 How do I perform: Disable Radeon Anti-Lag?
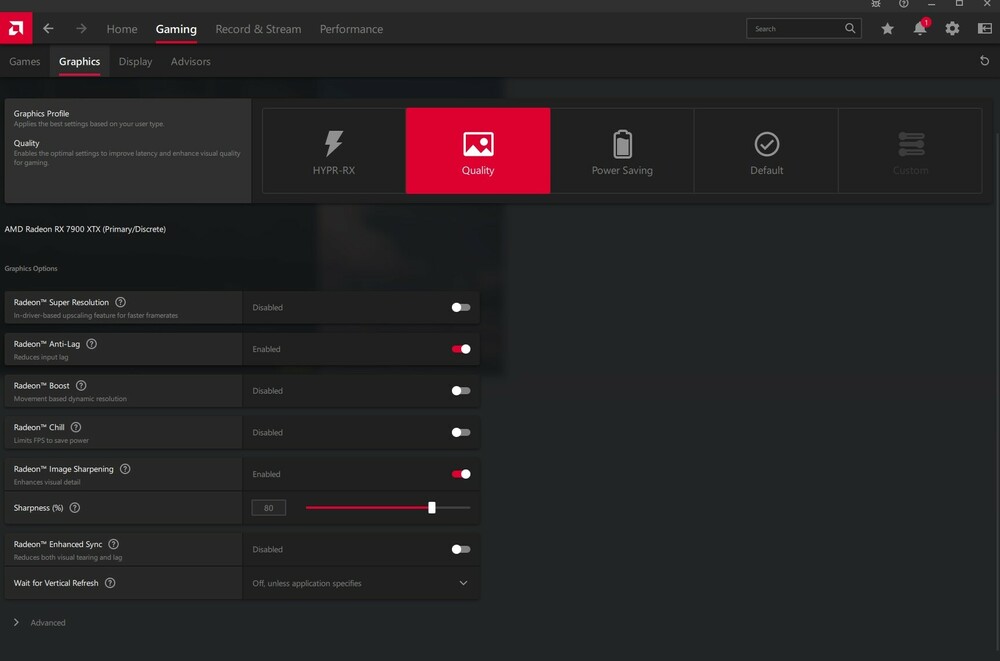click(460, 349)
